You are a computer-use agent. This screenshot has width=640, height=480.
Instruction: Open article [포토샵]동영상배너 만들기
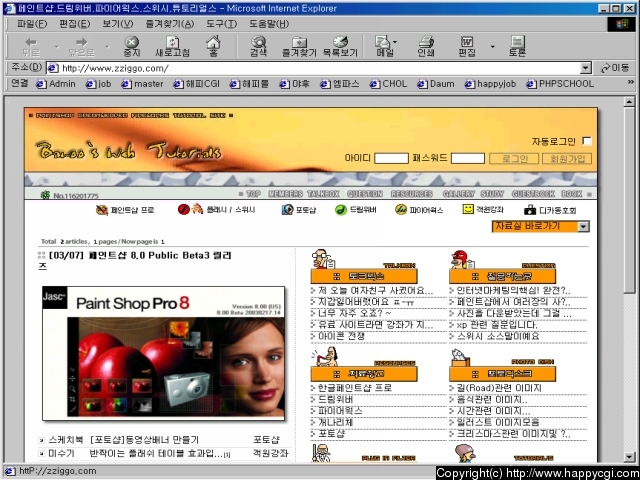click(x=144, y=440)
